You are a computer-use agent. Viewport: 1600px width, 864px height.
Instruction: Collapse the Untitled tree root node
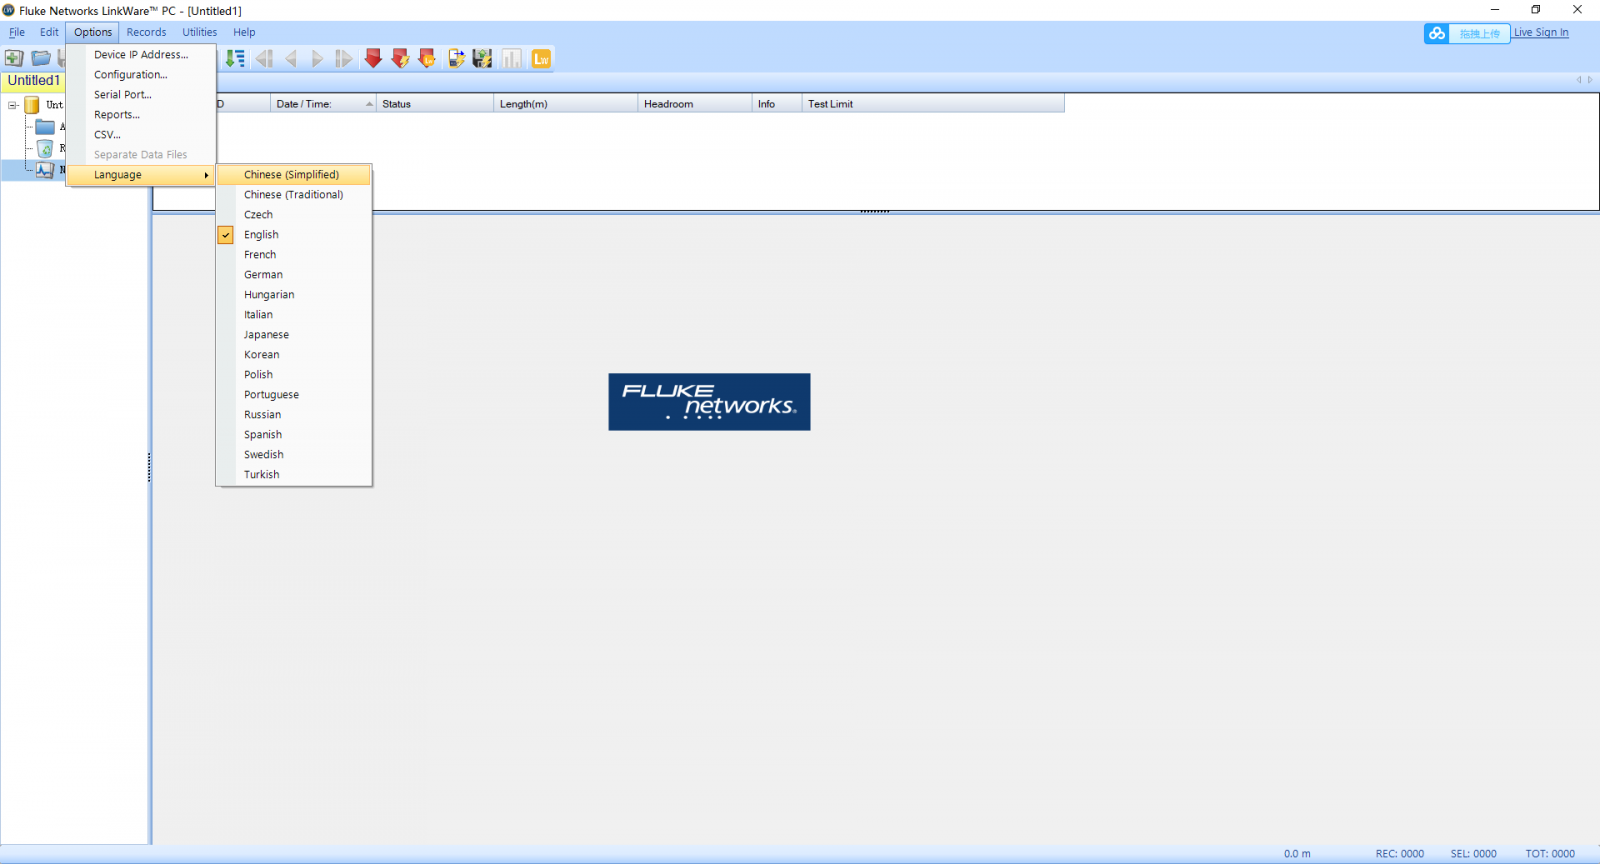point(13,105)
